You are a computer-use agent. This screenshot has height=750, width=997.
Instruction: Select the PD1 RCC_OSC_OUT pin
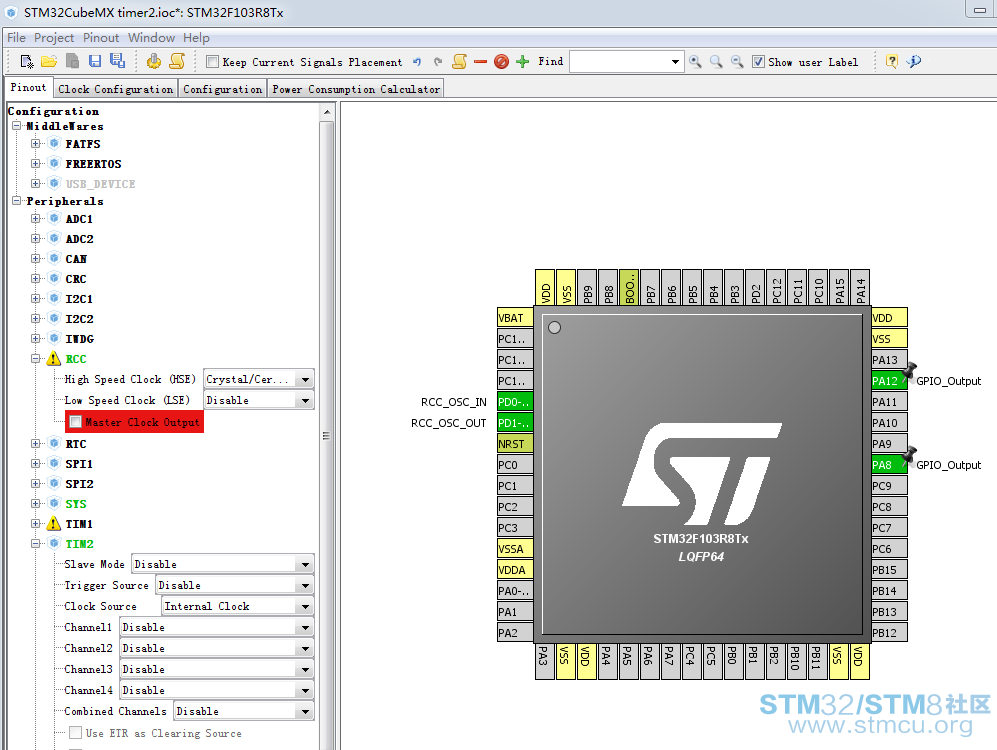(x=514, y=423)
